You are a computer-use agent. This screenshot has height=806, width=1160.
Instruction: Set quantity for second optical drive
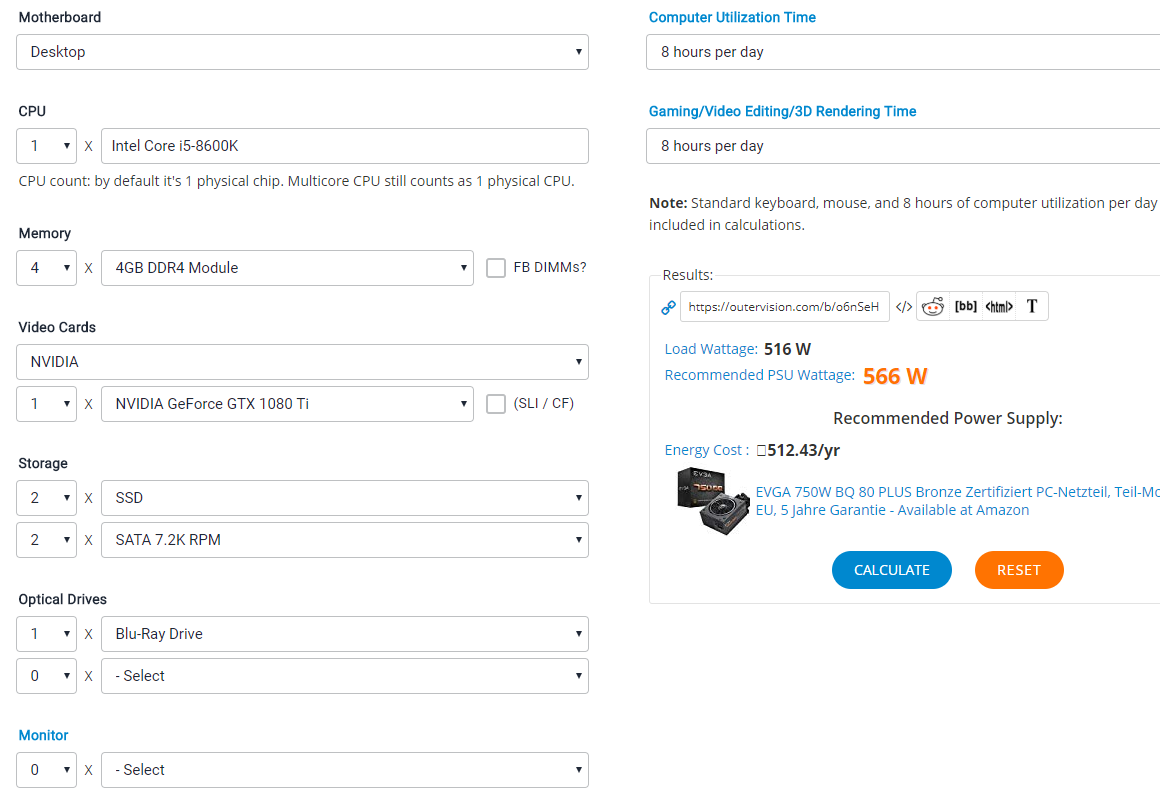coord(47,676)
